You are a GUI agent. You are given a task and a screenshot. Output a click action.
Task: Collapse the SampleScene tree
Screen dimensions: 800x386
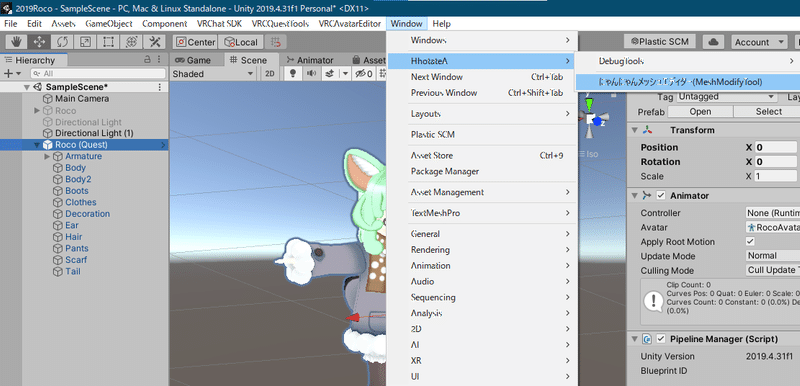(x=27, y=87)
